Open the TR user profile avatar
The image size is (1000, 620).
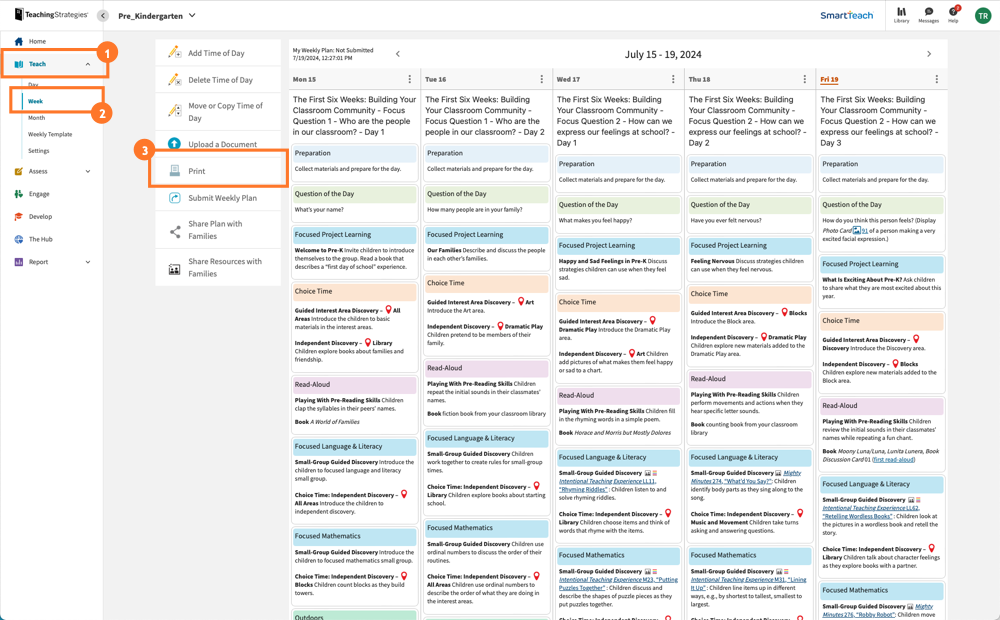pos(982,16)
